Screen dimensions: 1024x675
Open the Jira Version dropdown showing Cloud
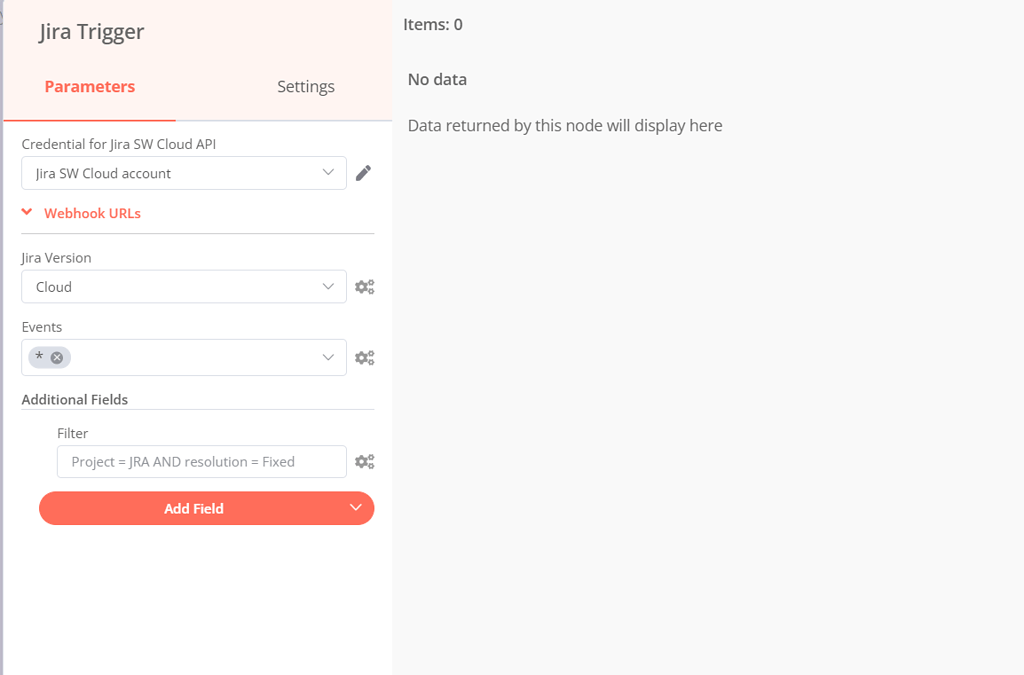click(184, 286)
